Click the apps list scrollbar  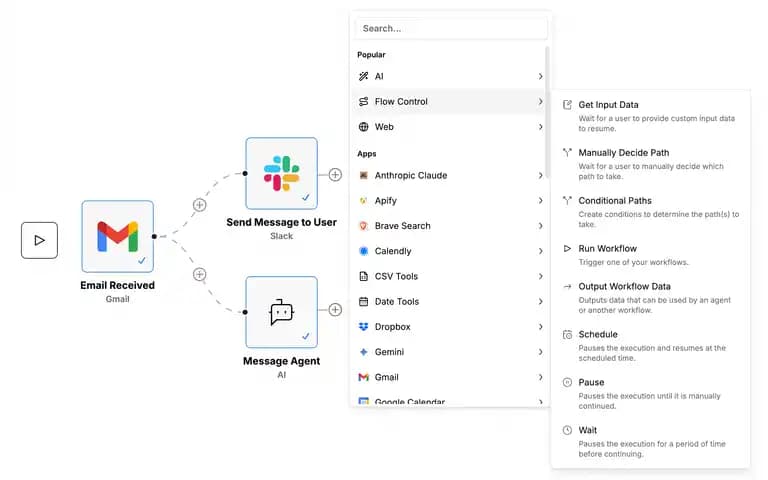(547, 113)
